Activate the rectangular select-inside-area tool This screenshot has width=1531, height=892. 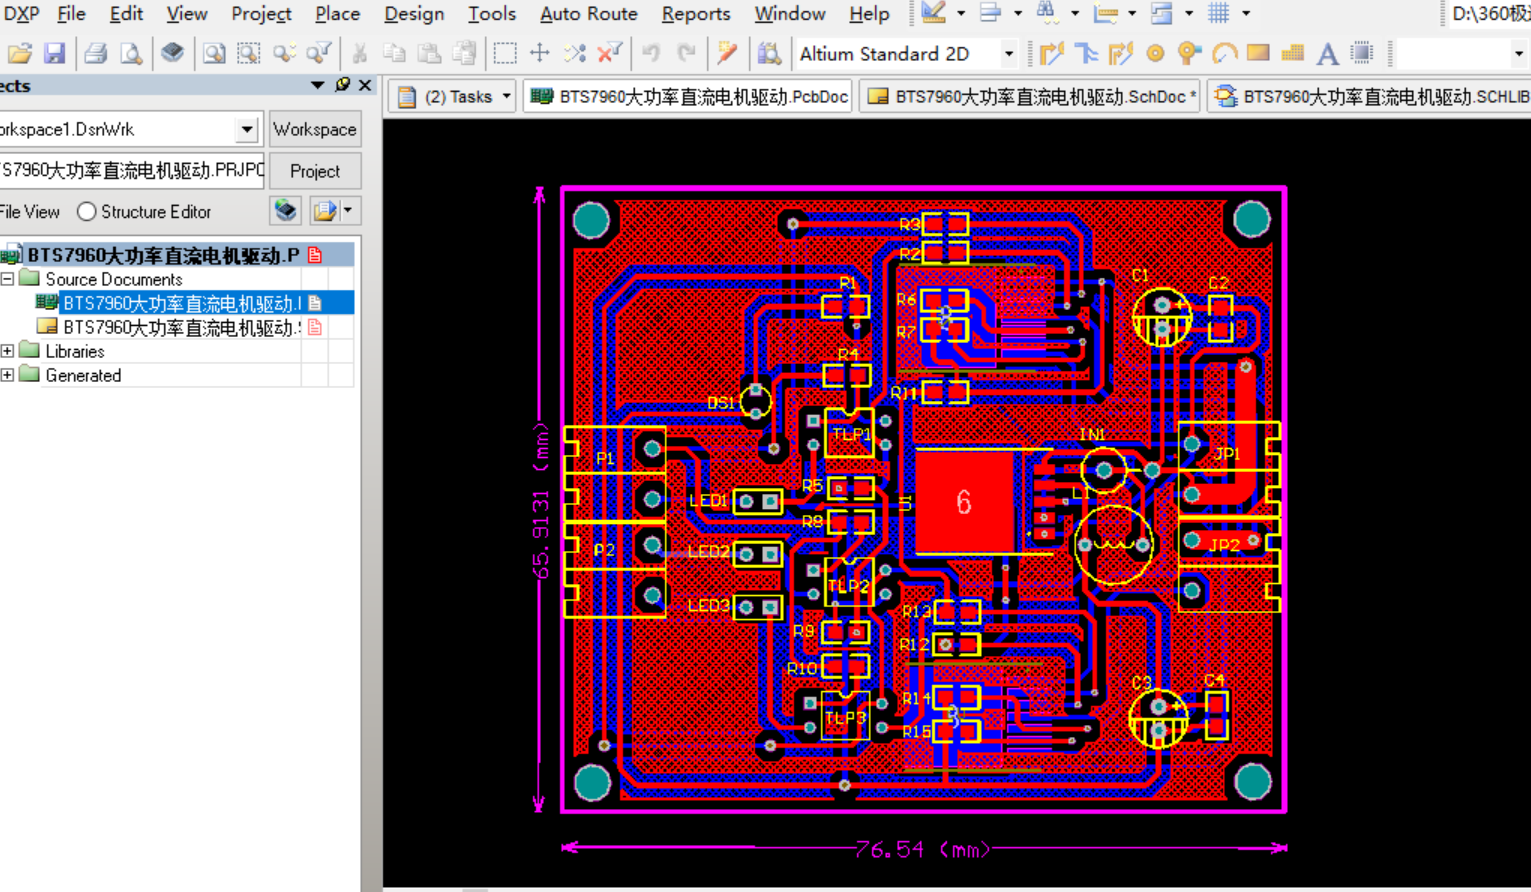(x=505, y=53)
